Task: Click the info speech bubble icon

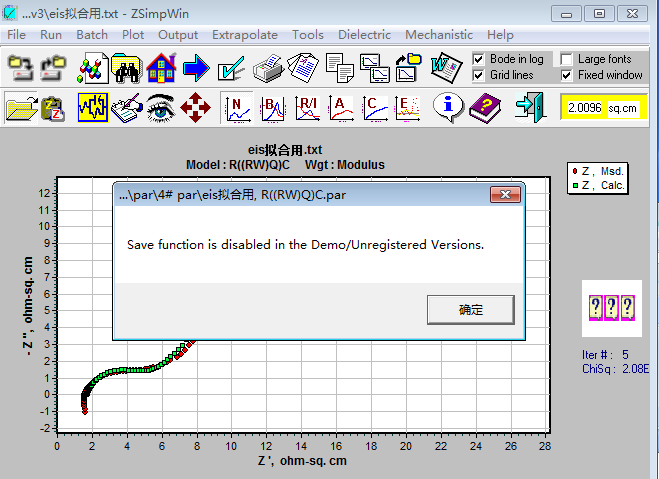Action: point(448,108)
